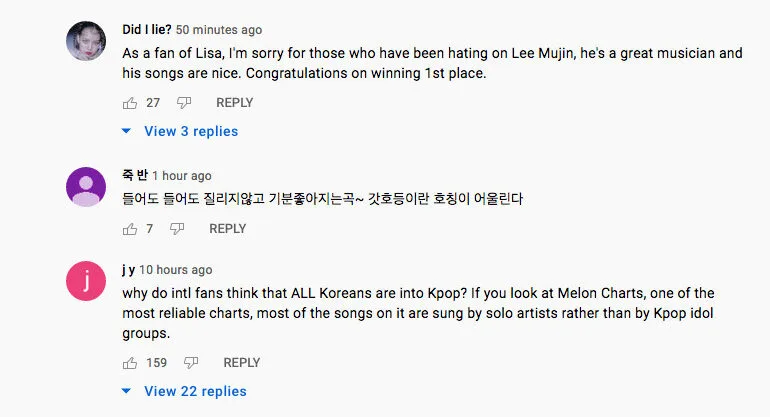Click the '10 hours ago' timestamp
The height and width of the screenshot is (417, 770).
pos(176,270)
